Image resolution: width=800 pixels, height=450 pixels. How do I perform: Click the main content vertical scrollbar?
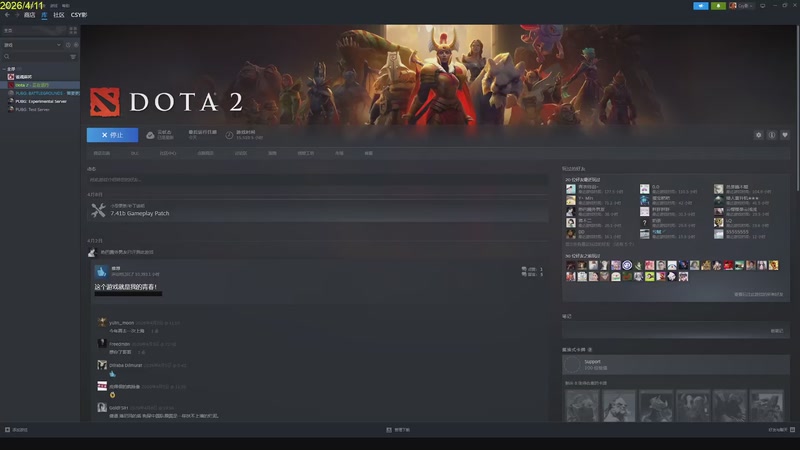[797, 107]
